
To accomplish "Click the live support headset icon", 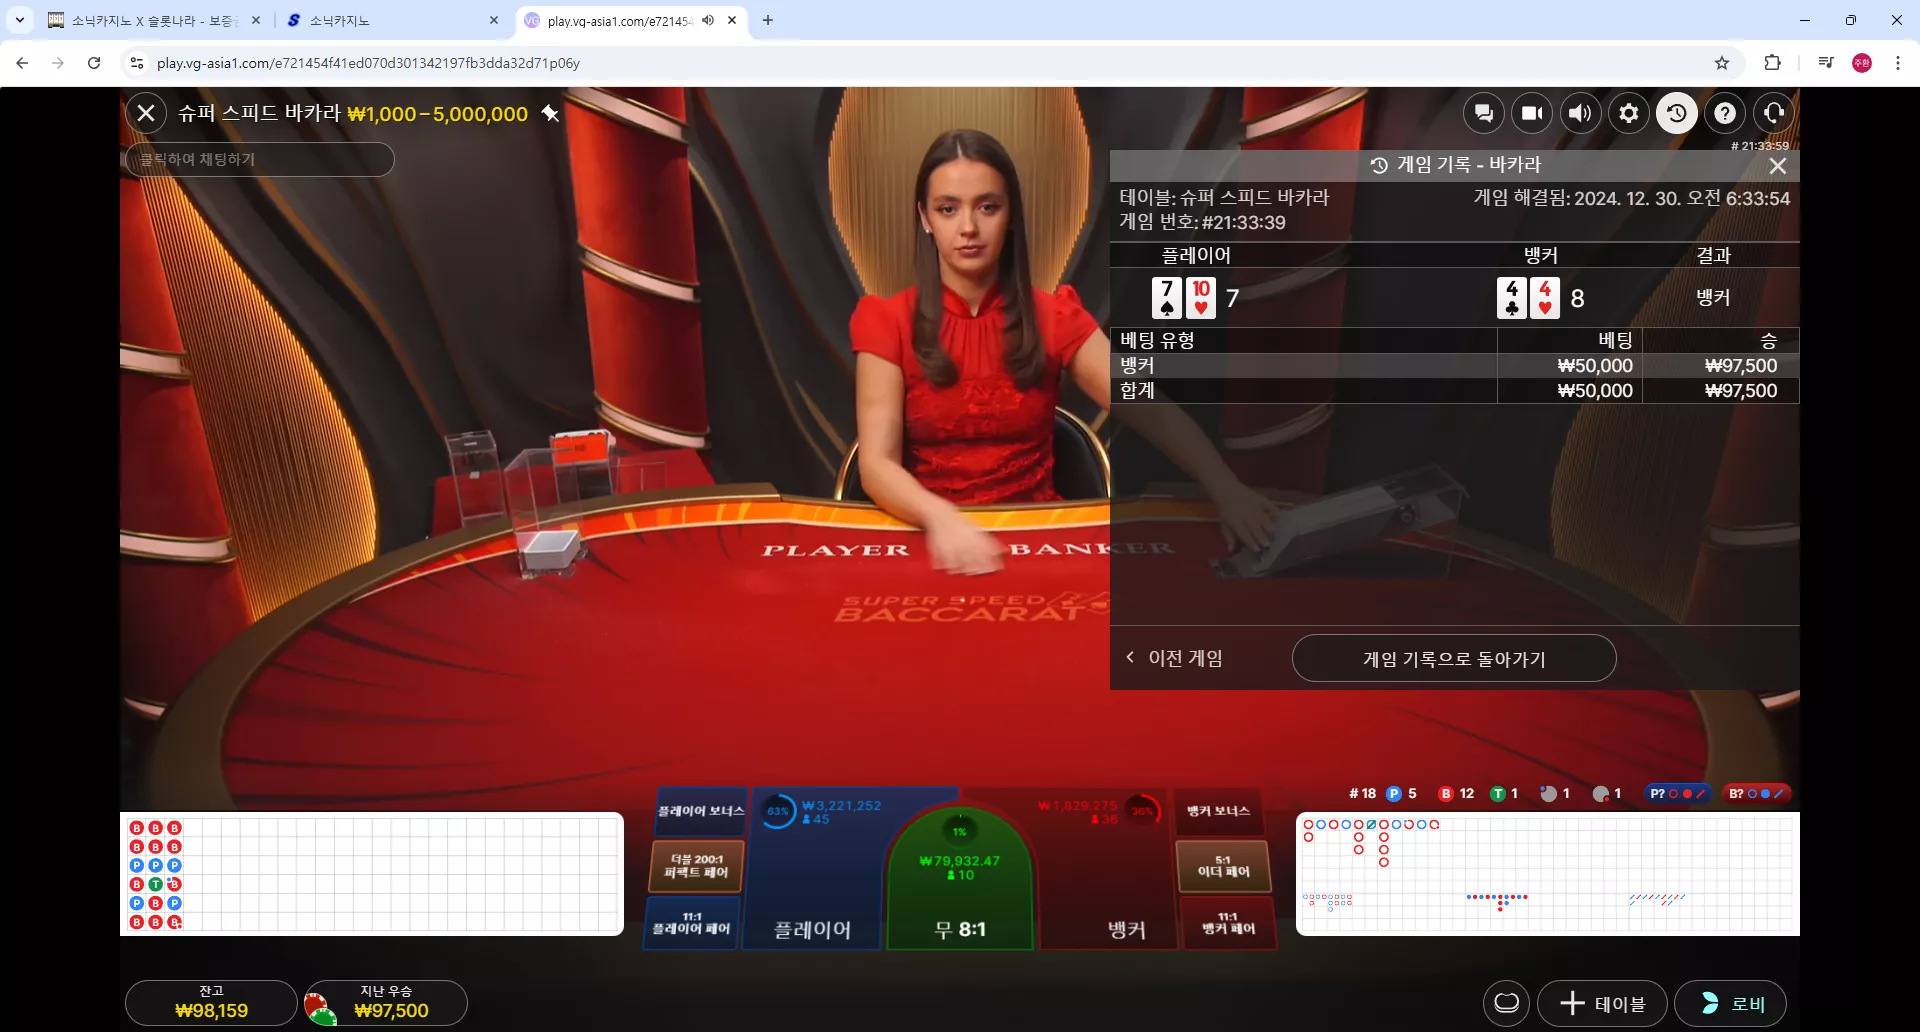I will pyautogui.click(x=1774, y=113).
